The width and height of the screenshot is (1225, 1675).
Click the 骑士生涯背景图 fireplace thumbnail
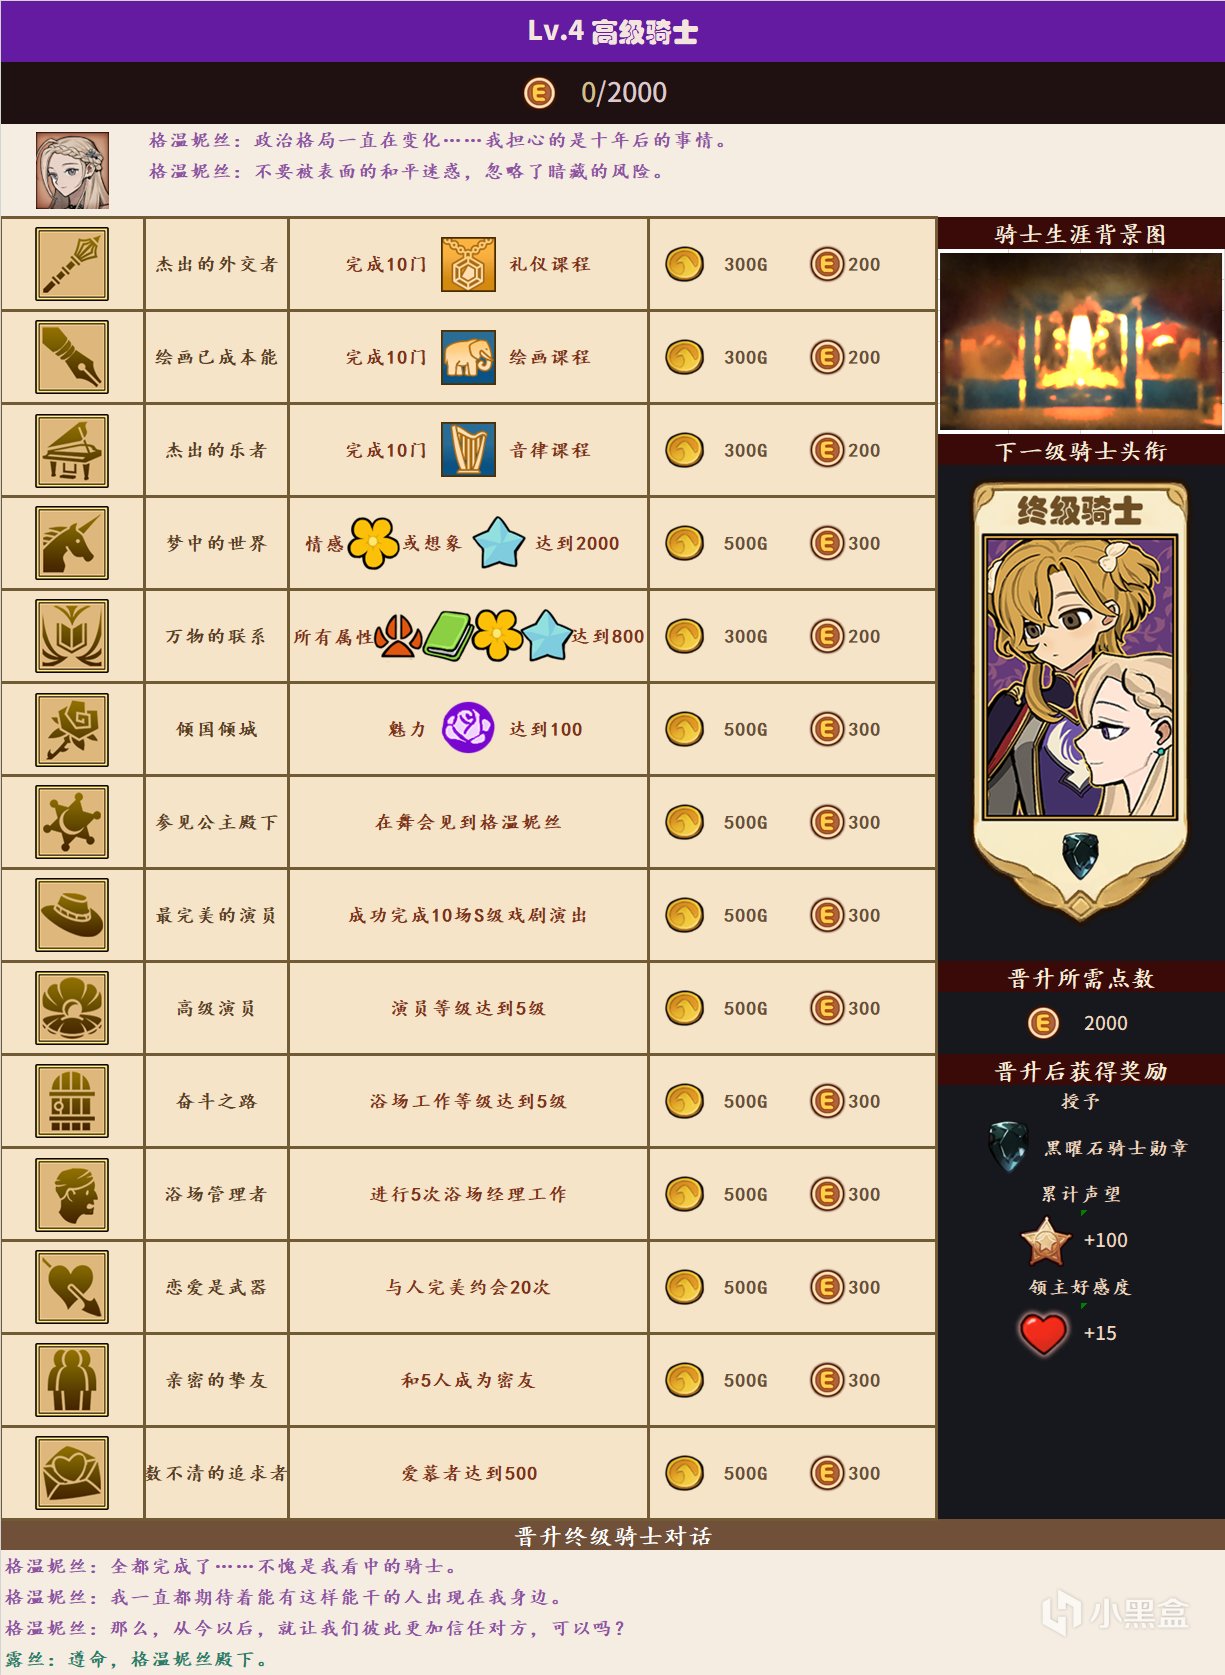(x=1081, y=341)
